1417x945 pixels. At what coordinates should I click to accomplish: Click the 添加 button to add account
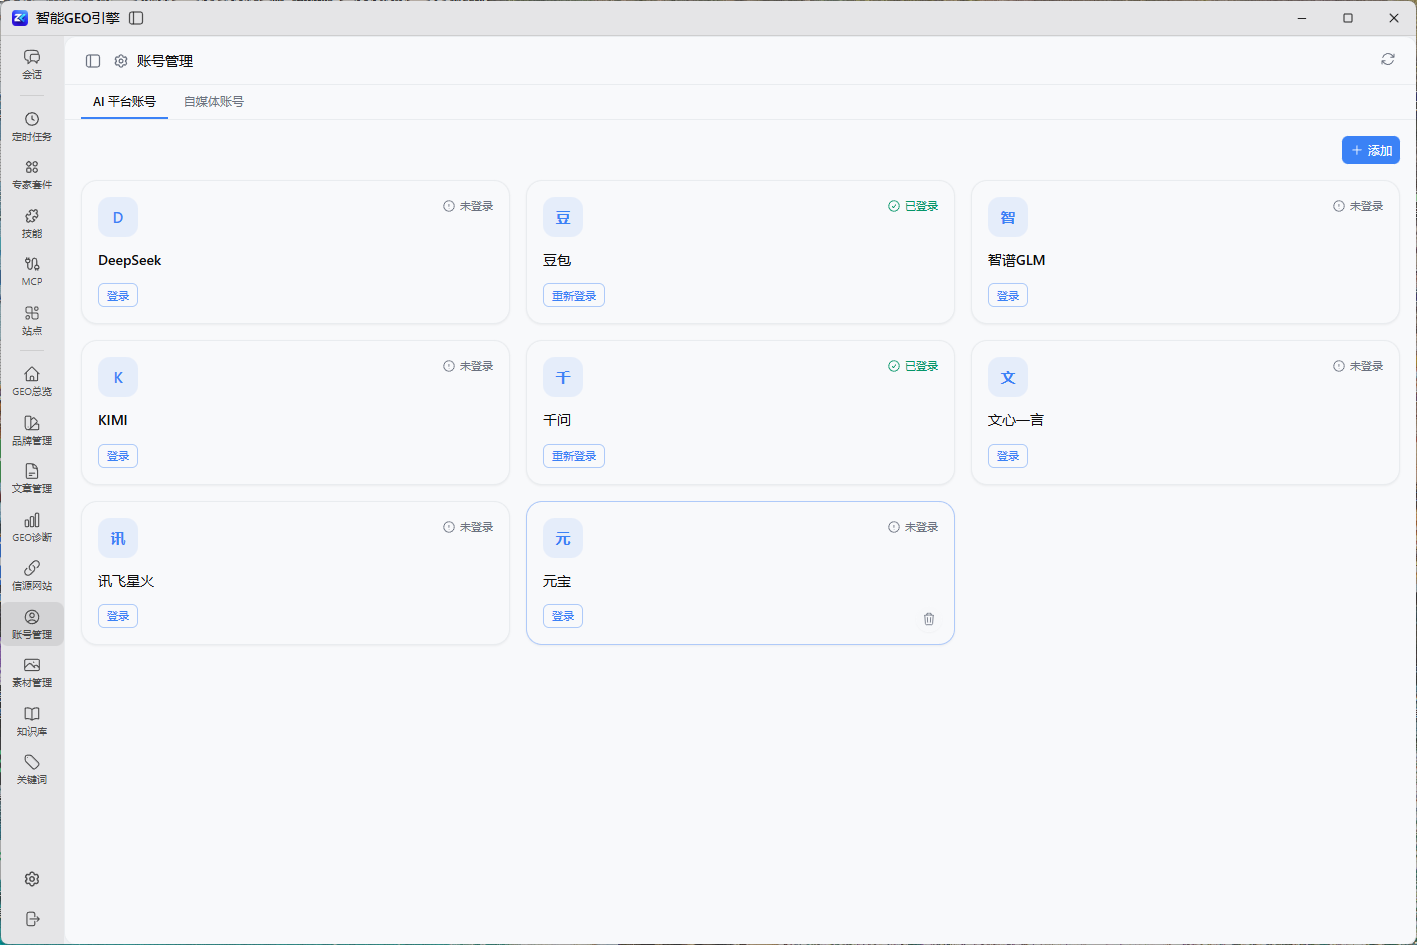(1371, 150)
